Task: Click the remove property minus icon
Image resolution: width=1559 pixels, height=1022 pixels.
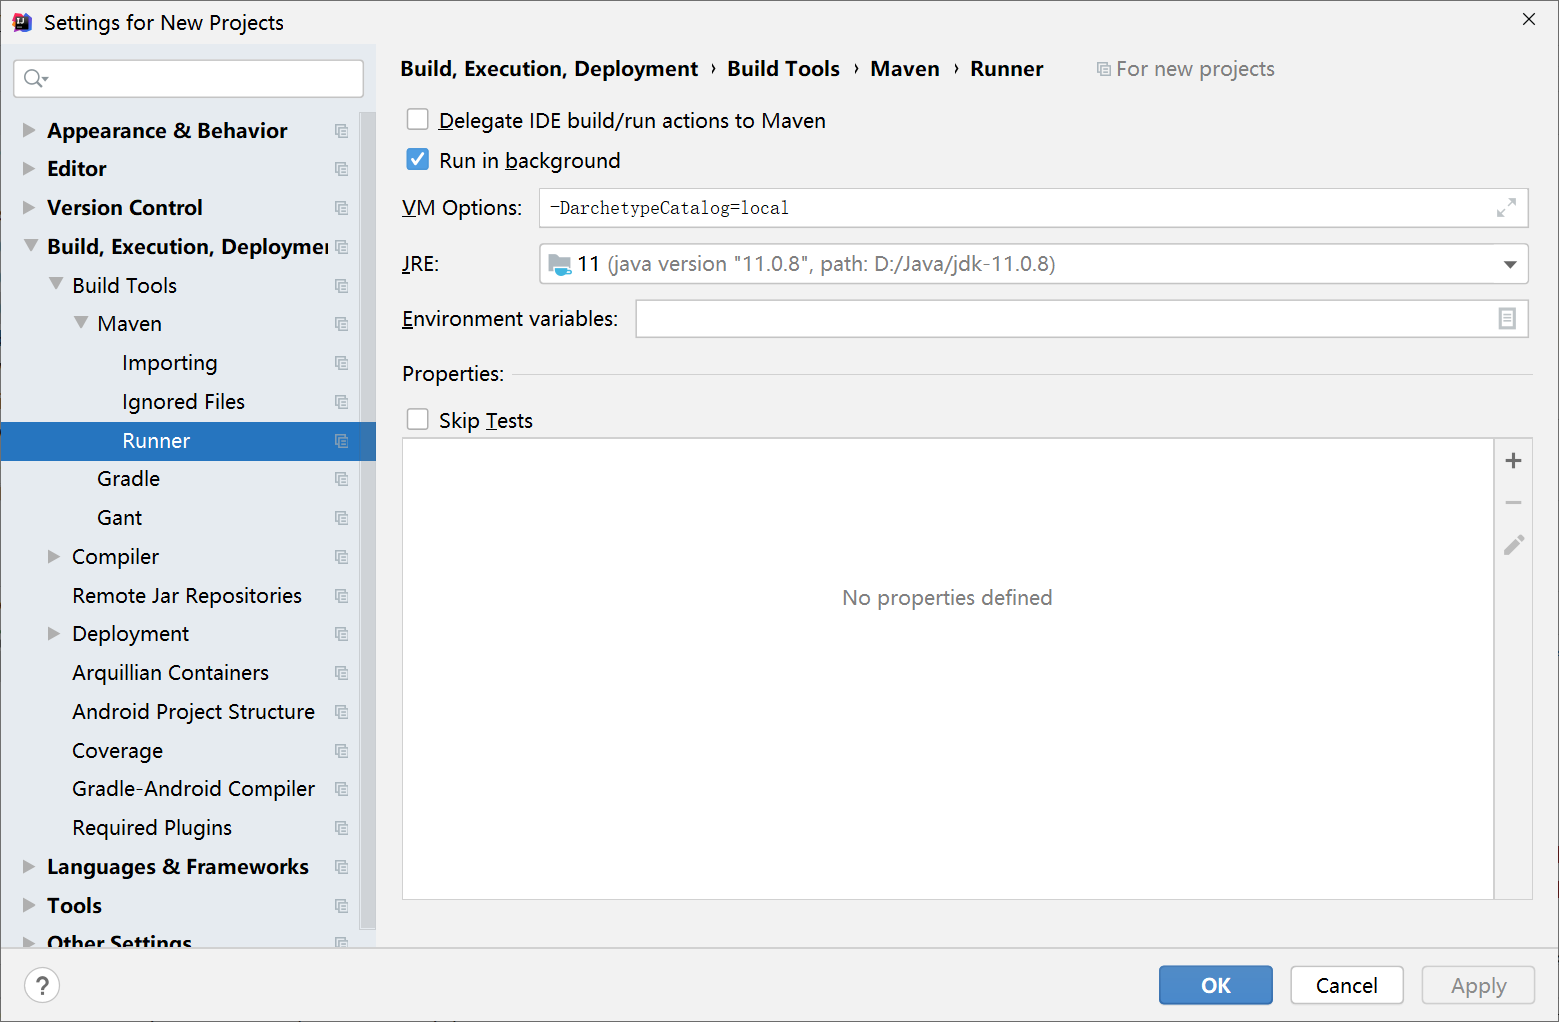Action: [1513, 502]
